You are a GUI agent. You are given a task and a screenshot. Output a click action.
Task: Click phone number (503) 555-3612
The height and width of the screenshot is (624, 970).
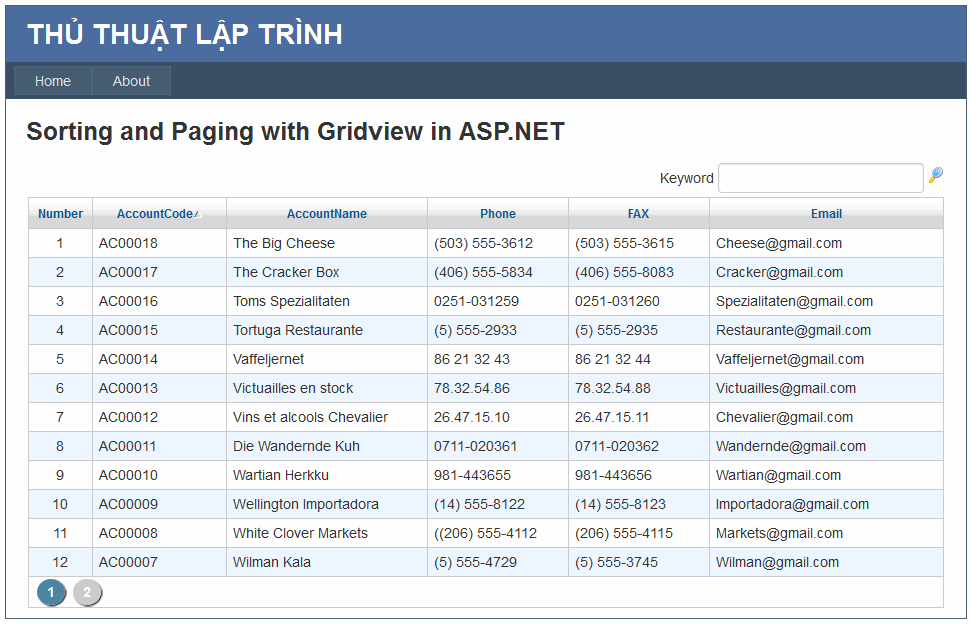pos(483,243)
